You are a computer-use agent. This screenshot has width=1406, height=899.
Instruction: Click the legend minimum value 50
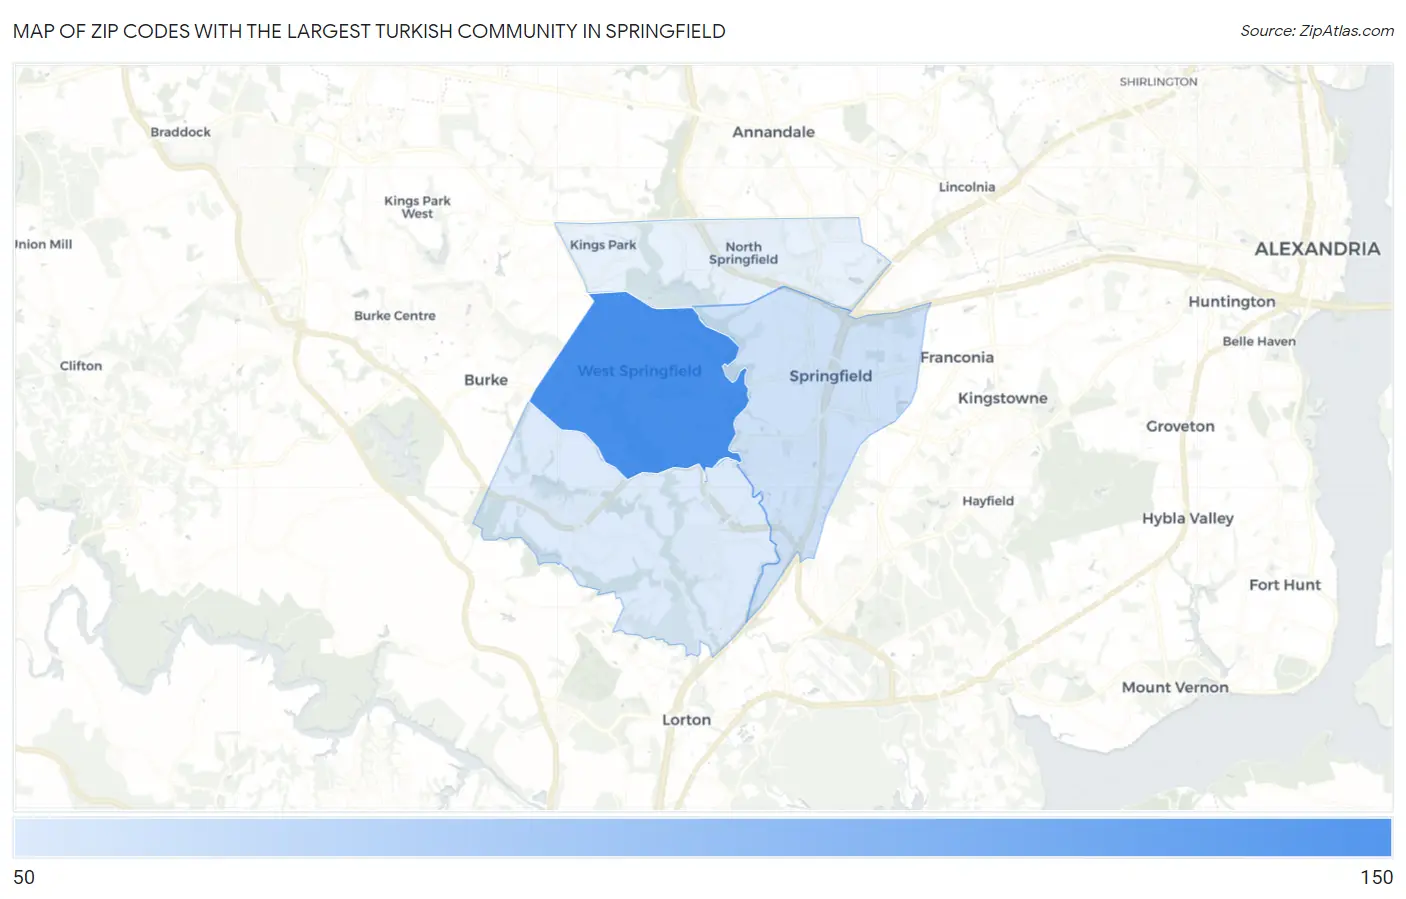click(x=24, y=877)
